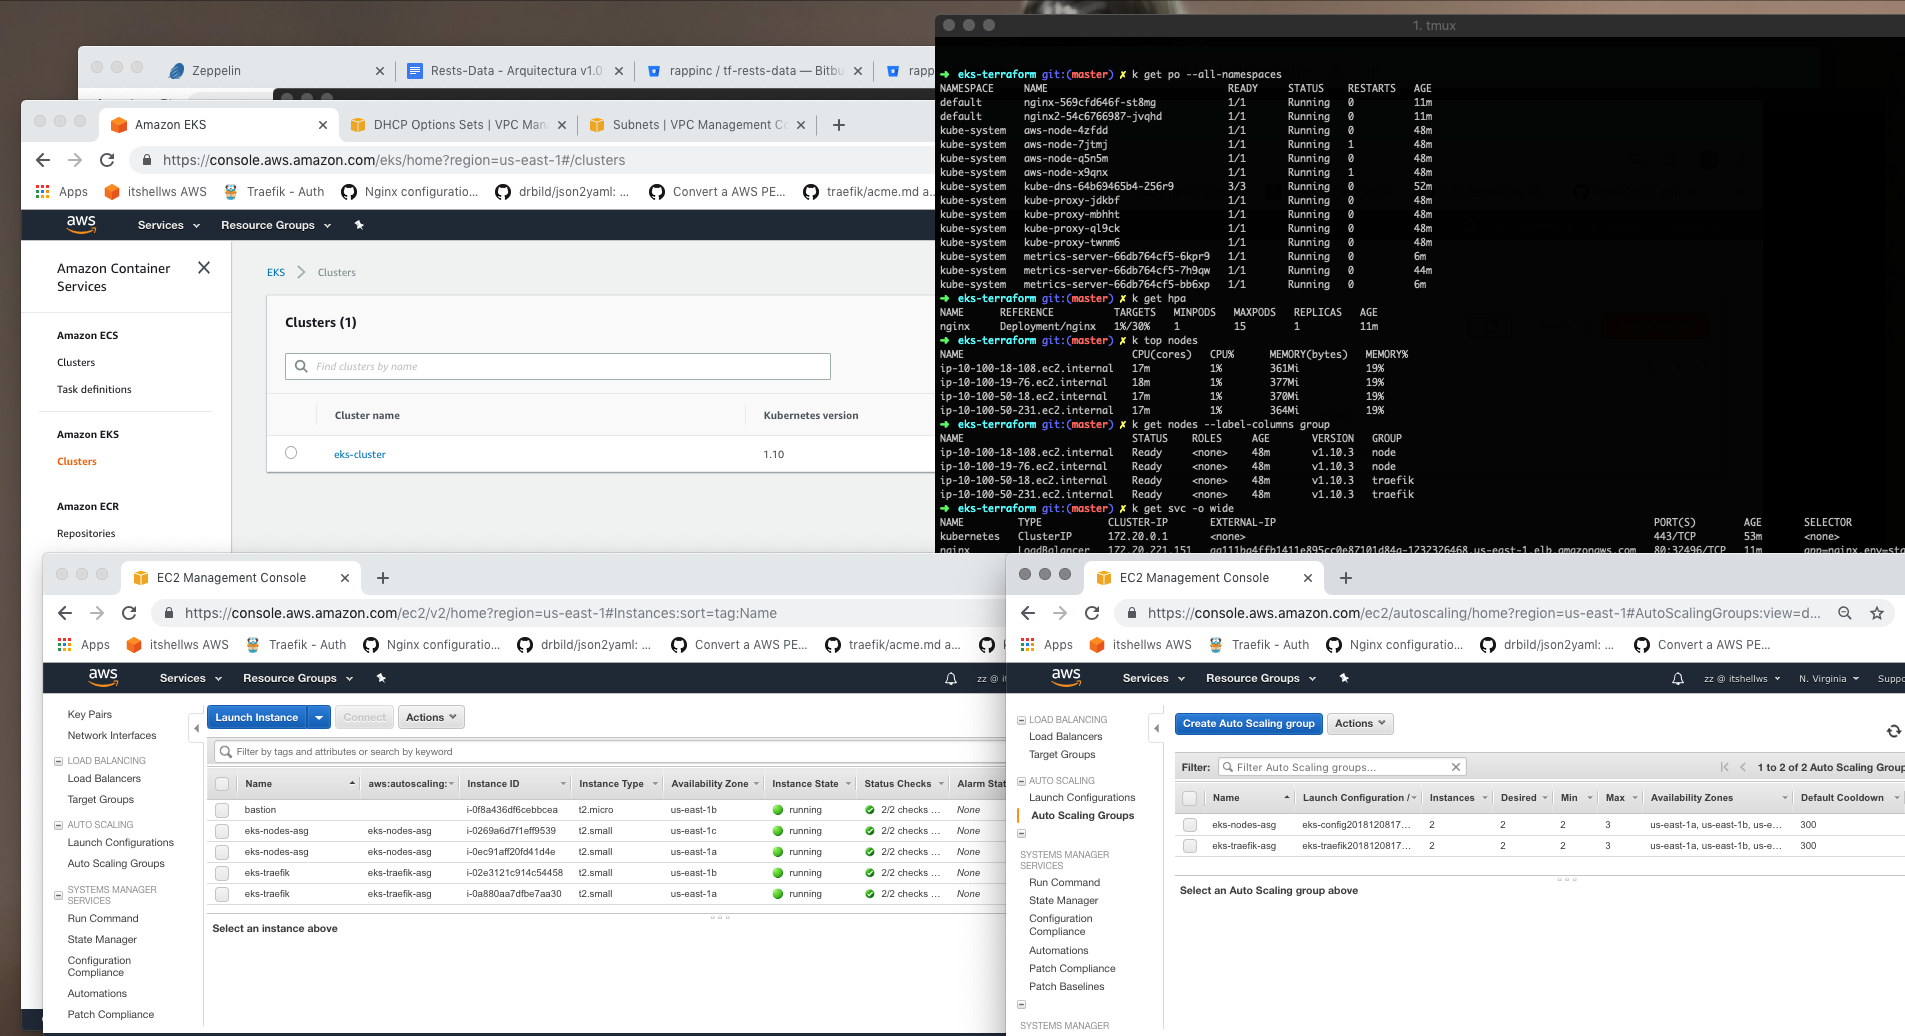Click Filter Auto Scaling groups field
The image size is (1905, 1036).
(x=1342, y=767)
